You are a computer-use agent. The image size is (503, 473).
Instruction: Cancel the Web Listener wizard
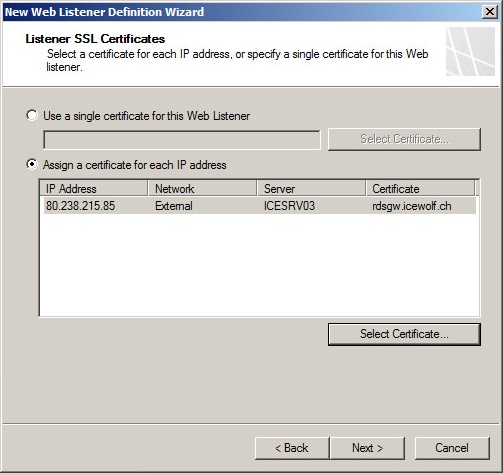tap(452, 448)
